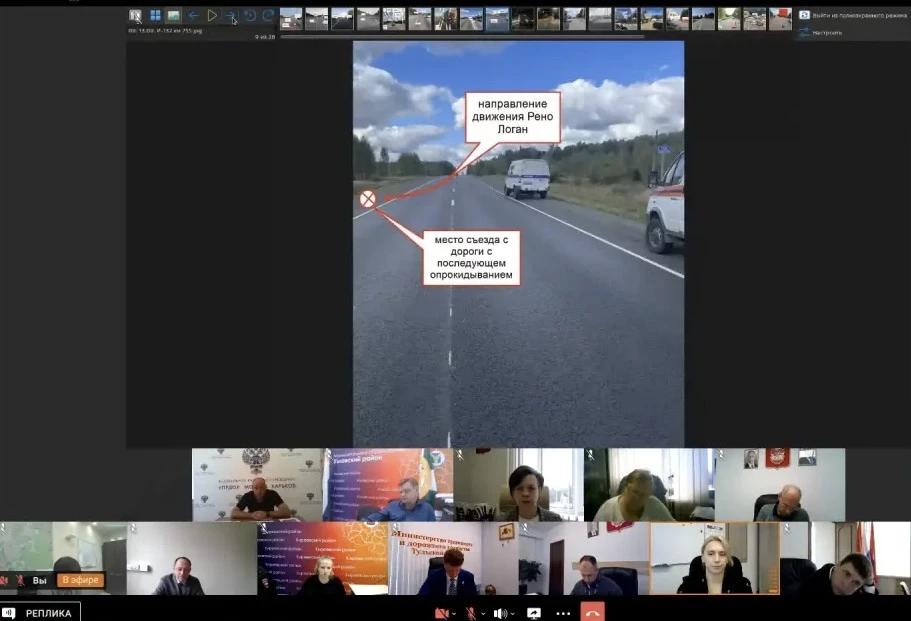Start the slideshow with play icon
The width and height of the screenshot is (911, 621).
[x=212, y=16]
